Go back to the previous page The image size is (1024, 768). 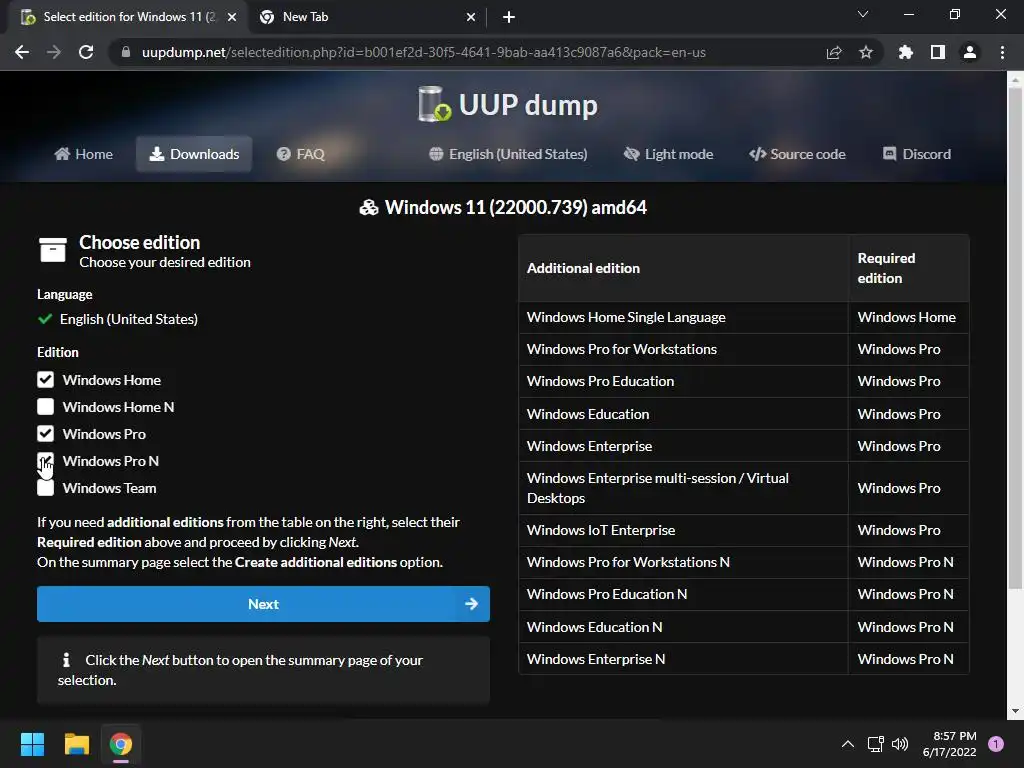[x=22, y=52]
